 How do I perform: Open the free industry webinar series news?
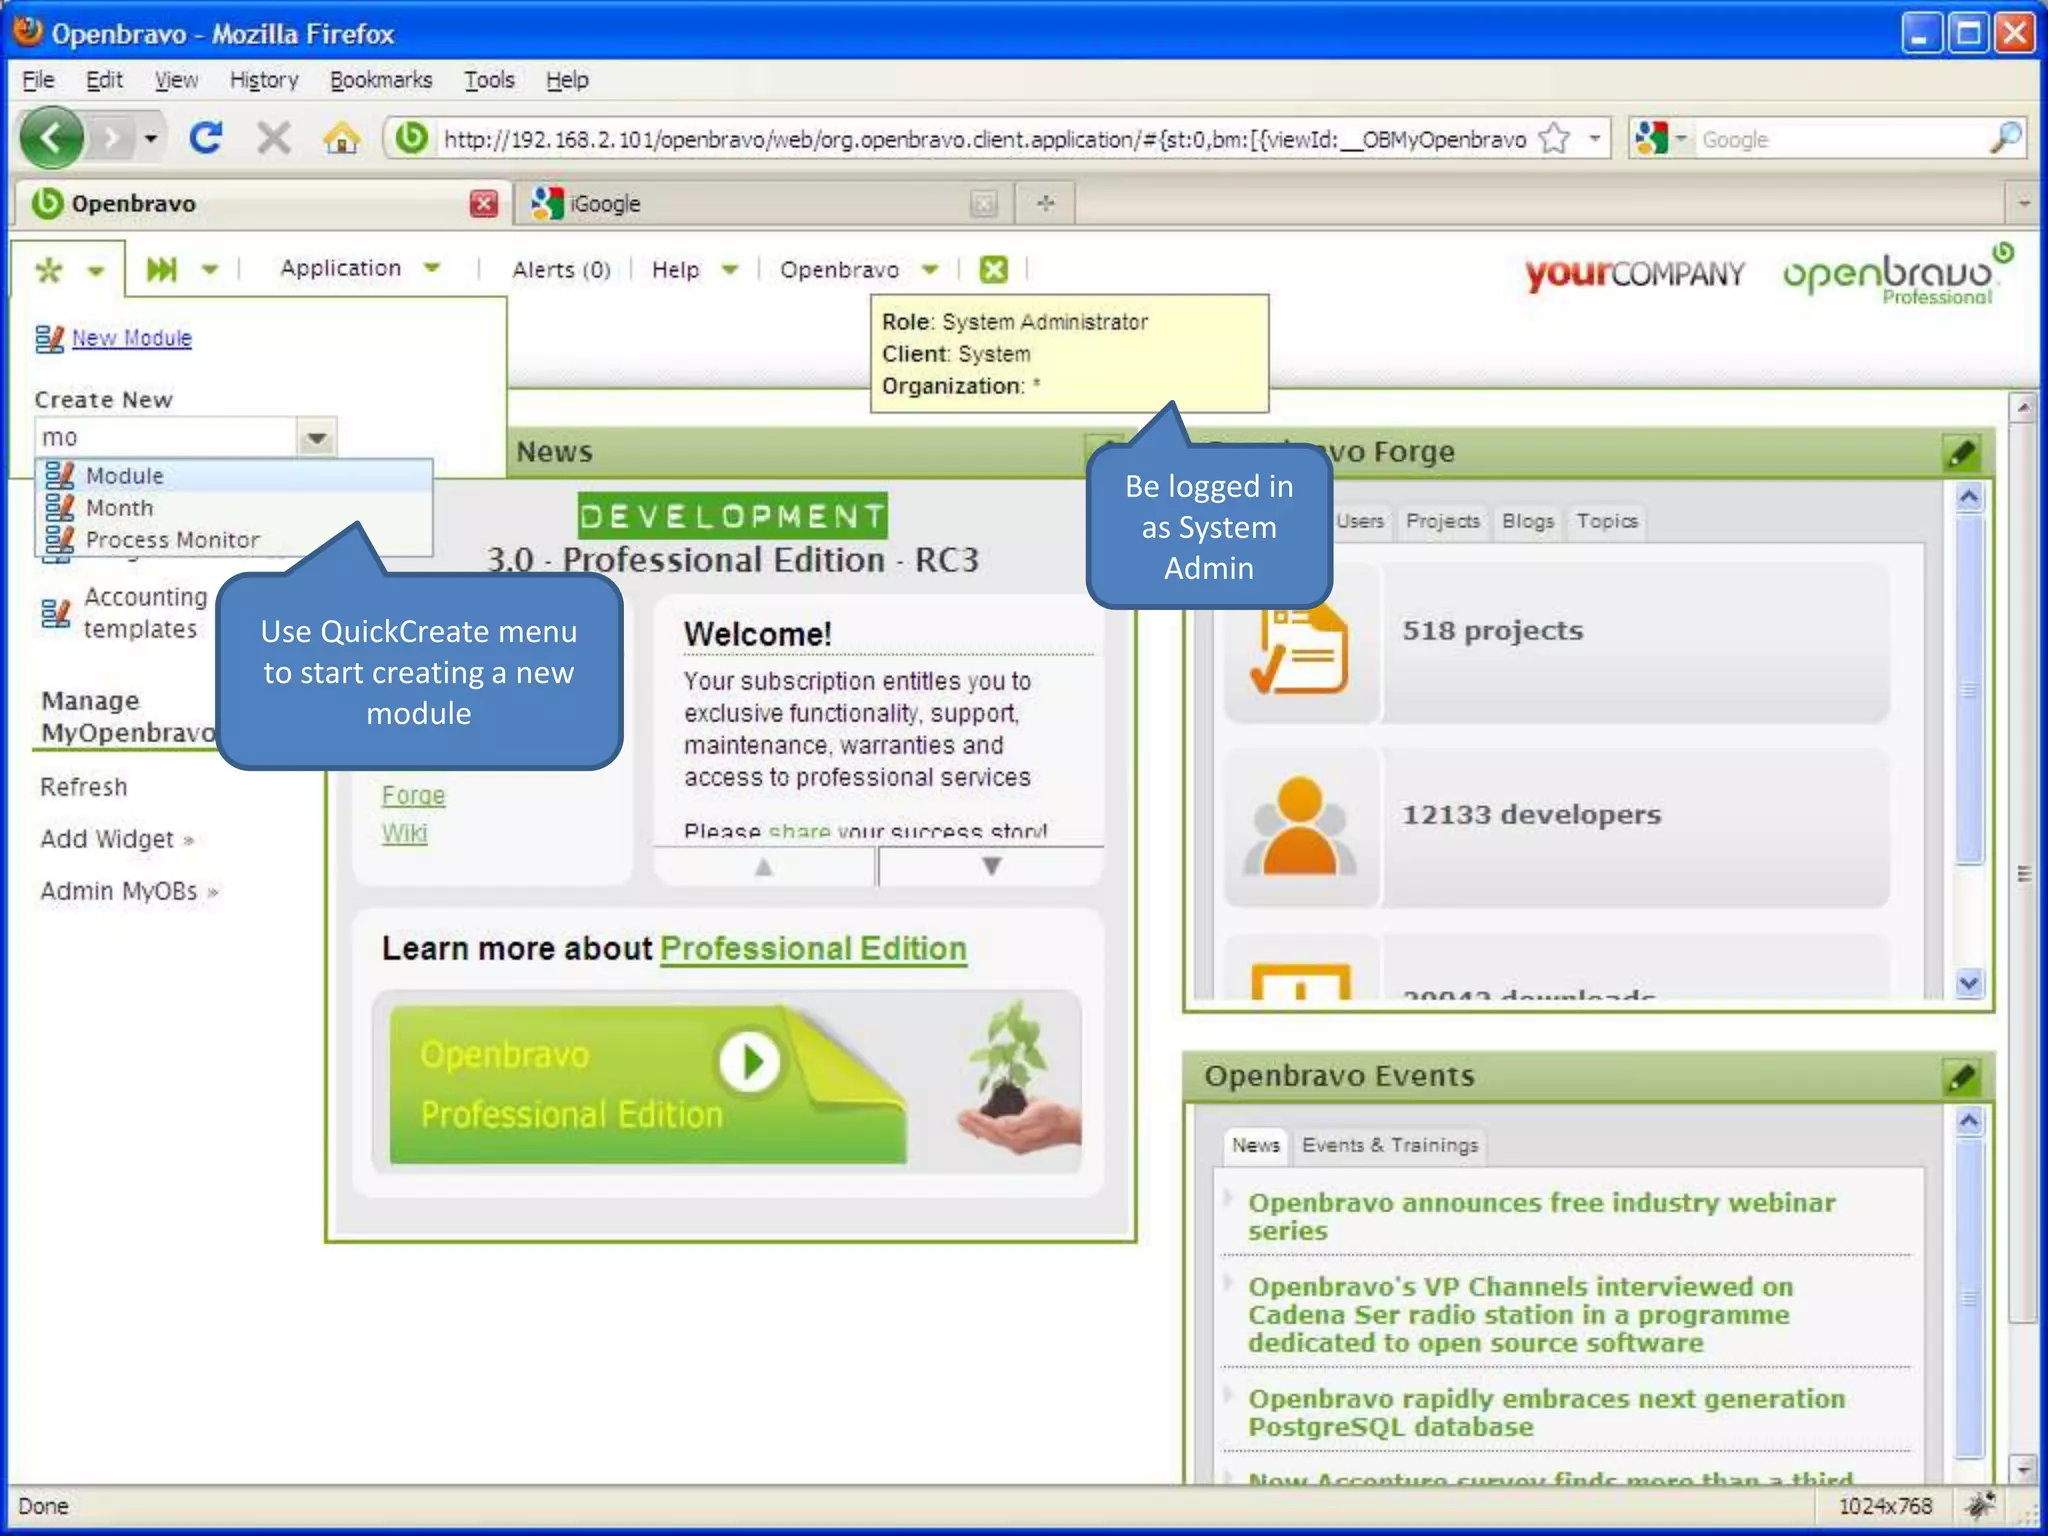pos(1541,1216)
